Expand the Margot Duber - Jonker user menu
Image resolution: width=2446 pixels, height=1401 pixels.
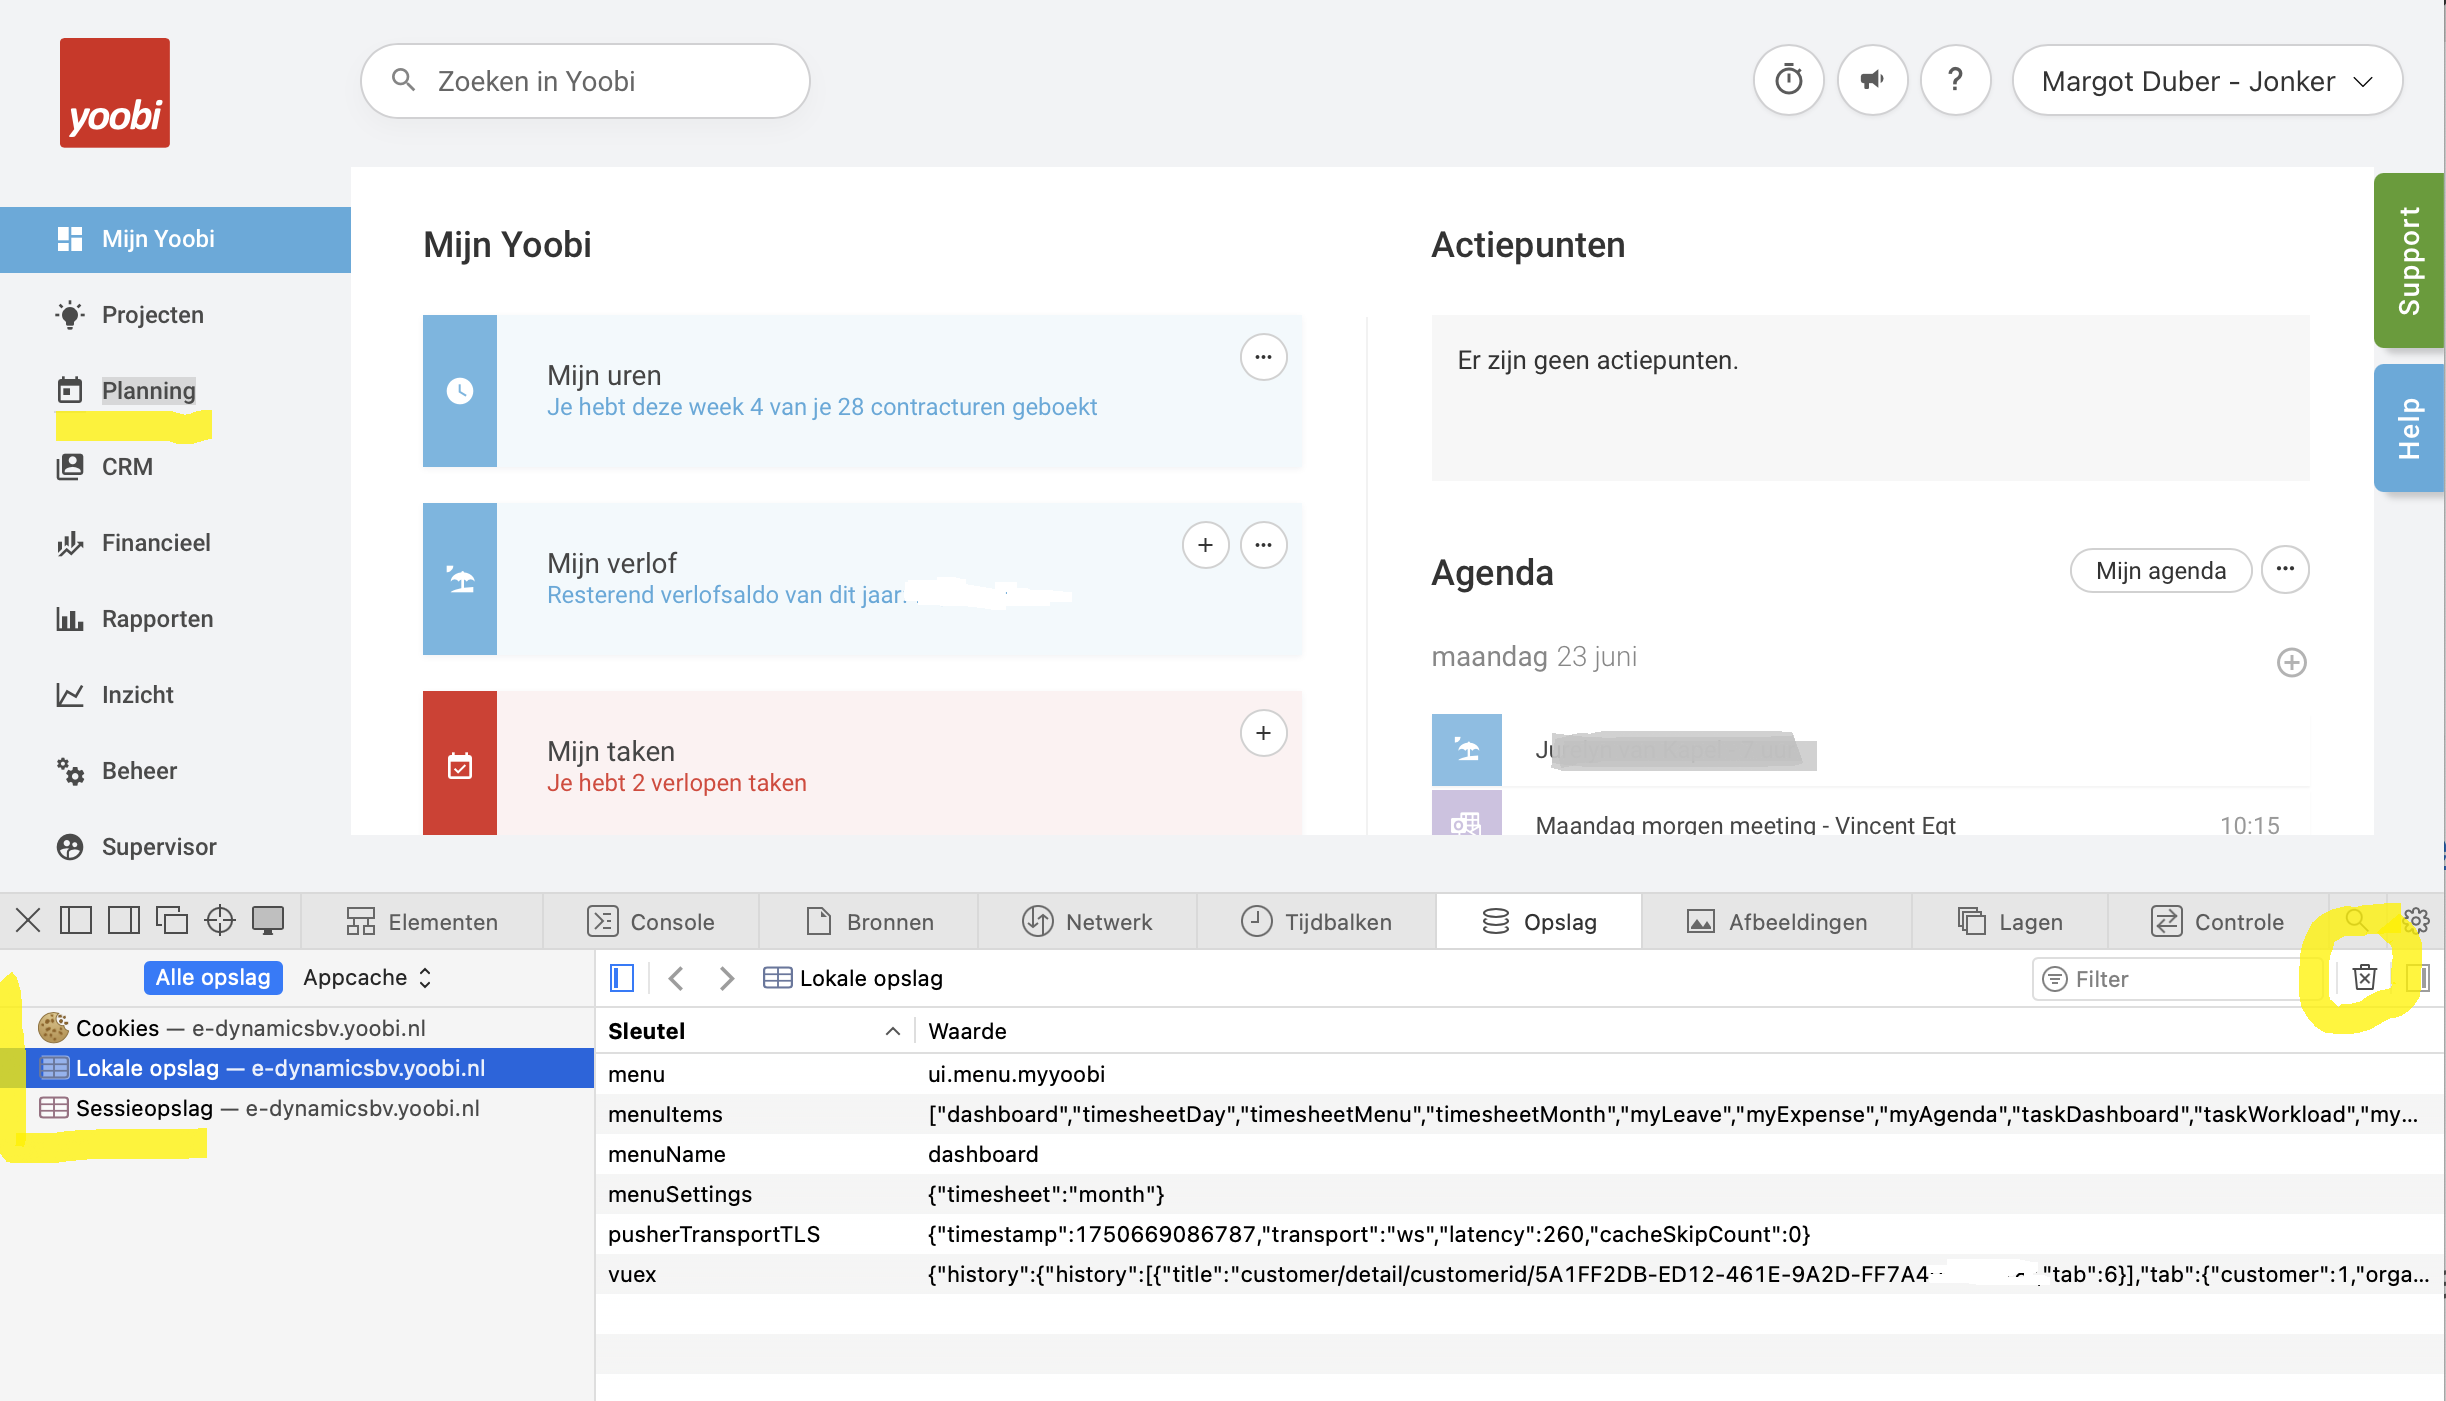[x=2207, y=81]
